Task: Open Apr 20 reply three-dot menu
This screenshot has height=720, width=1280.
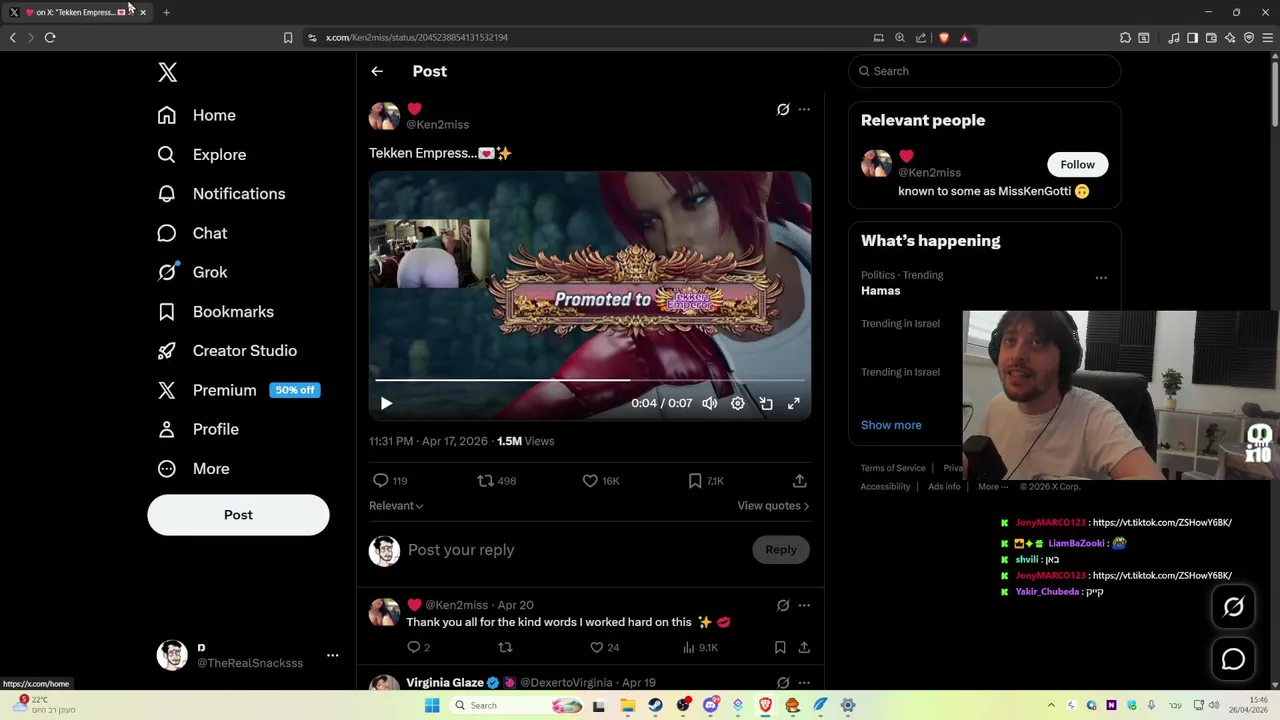Action: pos(804,605)
